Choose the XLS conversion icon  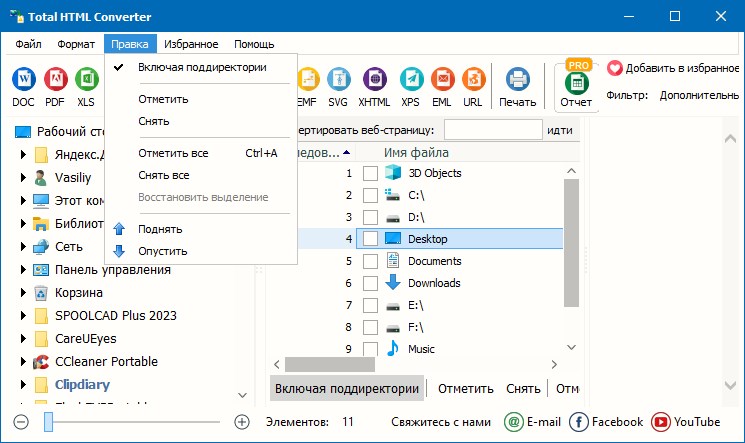click(x=87, y=79)
